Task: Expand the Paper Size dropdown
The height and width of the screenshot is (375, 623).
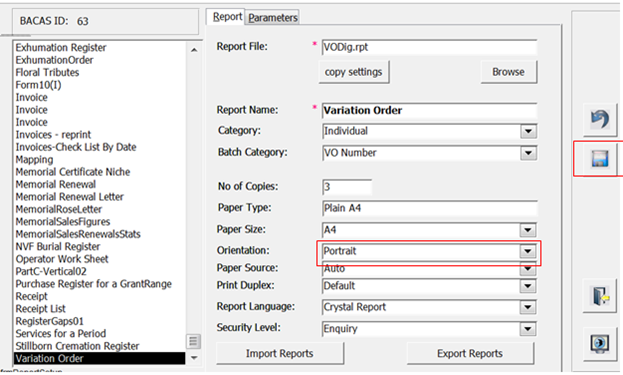Action: (x=528, y=230)
